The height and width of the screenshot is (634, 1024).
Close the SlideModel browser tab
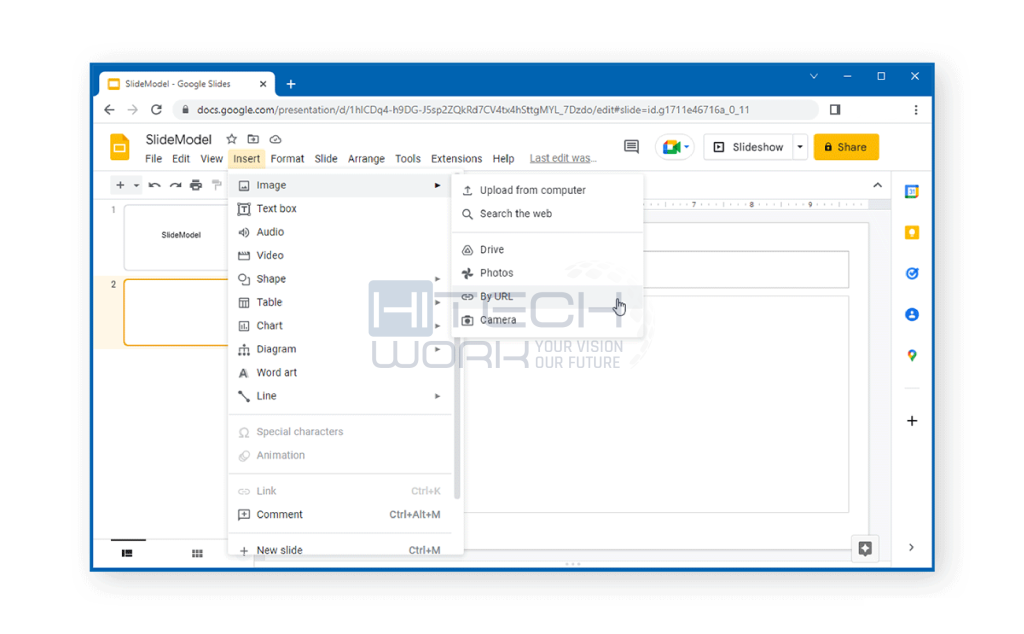263,84
